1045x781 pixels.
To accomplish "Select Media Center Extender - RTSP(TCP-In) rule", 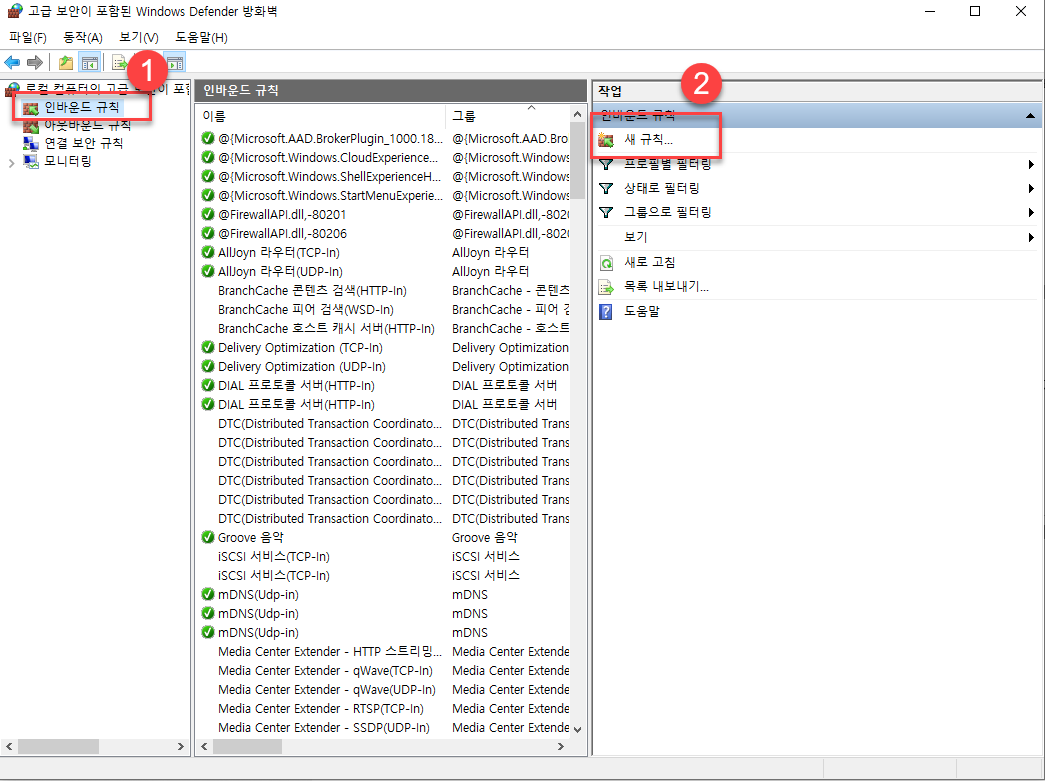I will 321,708.
